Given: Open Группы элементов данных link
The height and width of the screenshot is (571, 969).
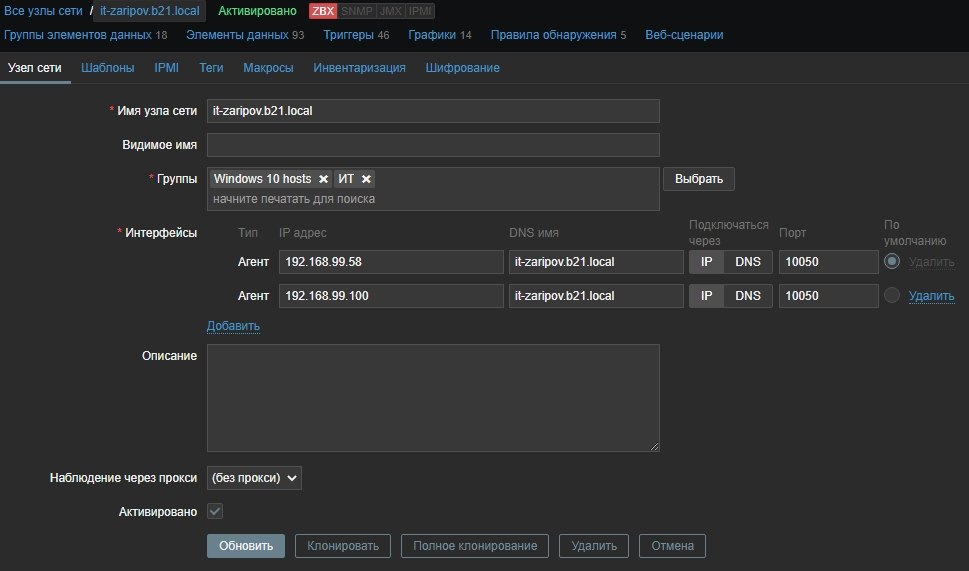Looking at the screenshot, I should click(x=77, y=35).
